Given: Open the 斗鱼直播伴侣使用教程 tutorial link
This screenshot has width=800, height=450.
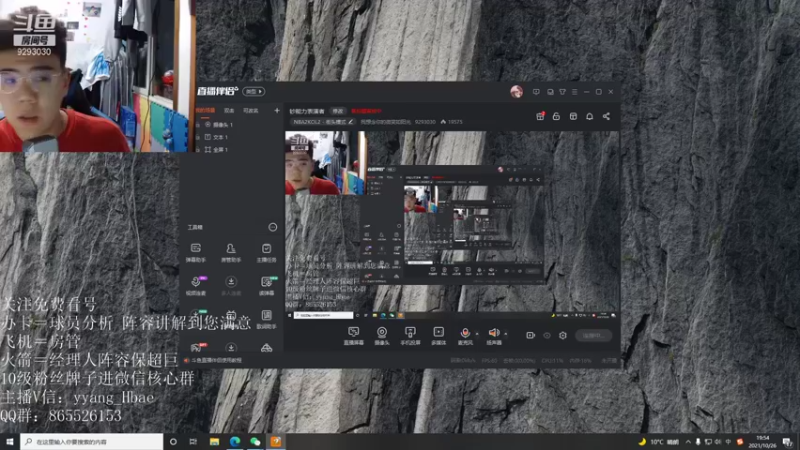Looking at the screenshot, I should click(216, 360).
